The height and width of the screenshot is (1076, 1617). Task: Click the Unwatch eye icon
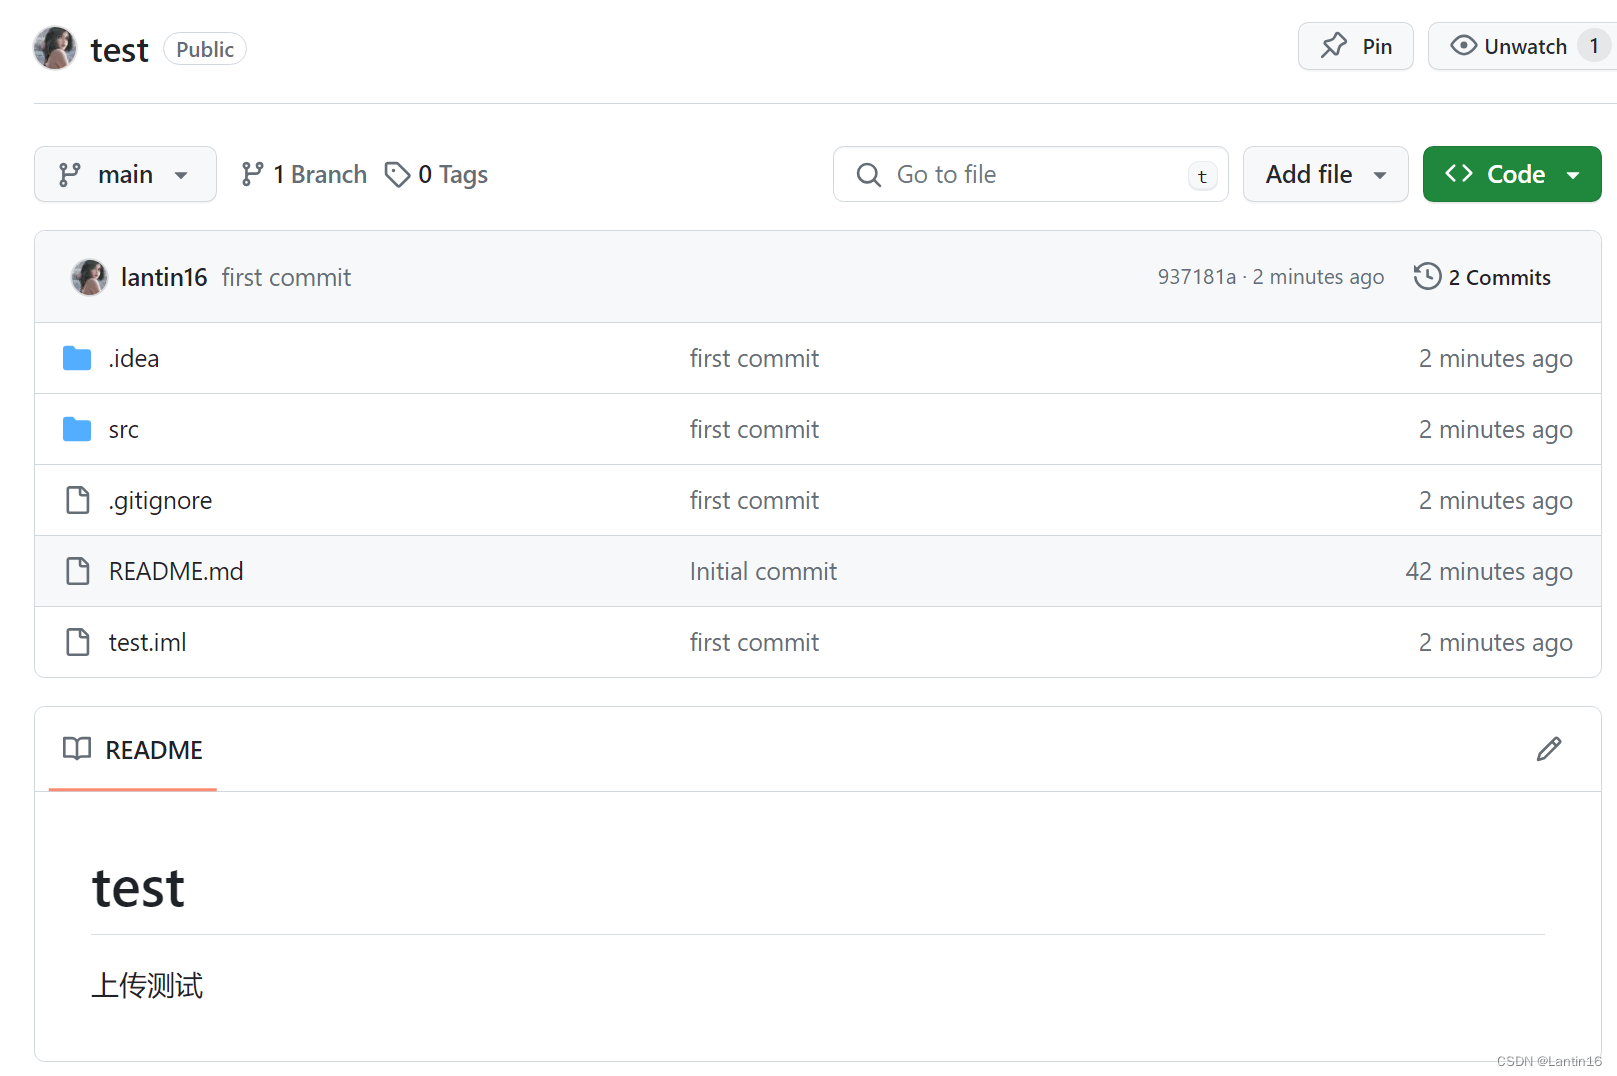1463,46
